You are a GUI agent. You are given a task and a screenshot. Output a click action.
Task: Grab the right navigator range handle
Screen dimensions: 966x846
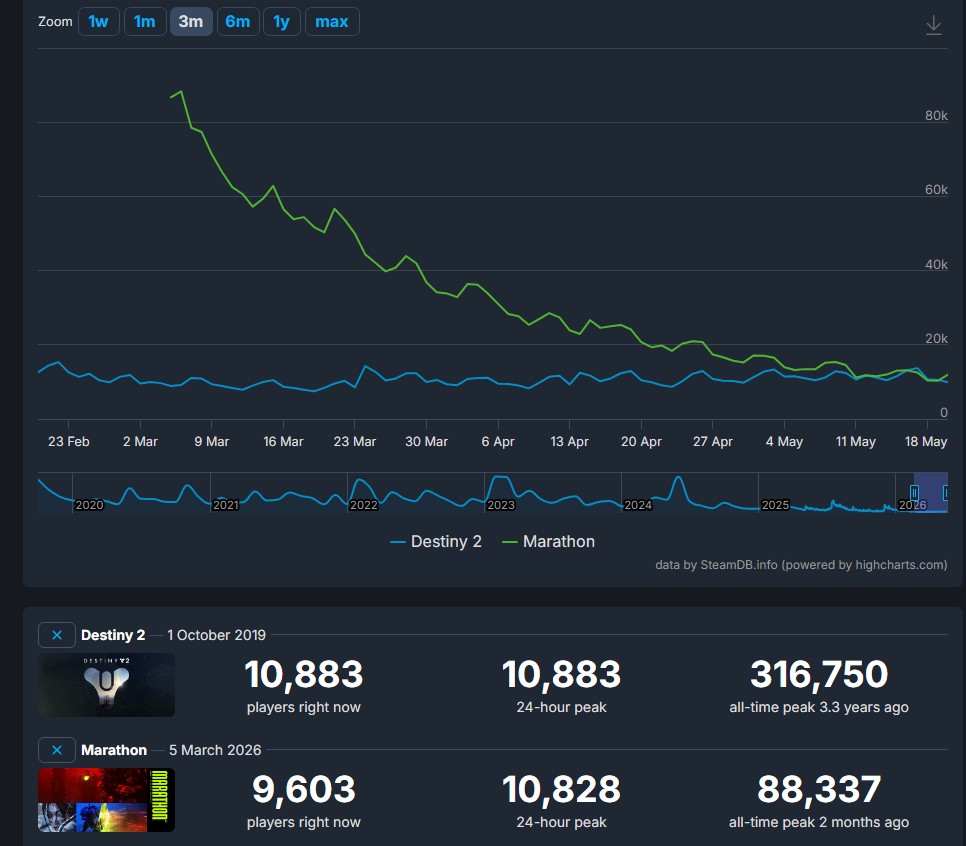[x=946, y=492]
